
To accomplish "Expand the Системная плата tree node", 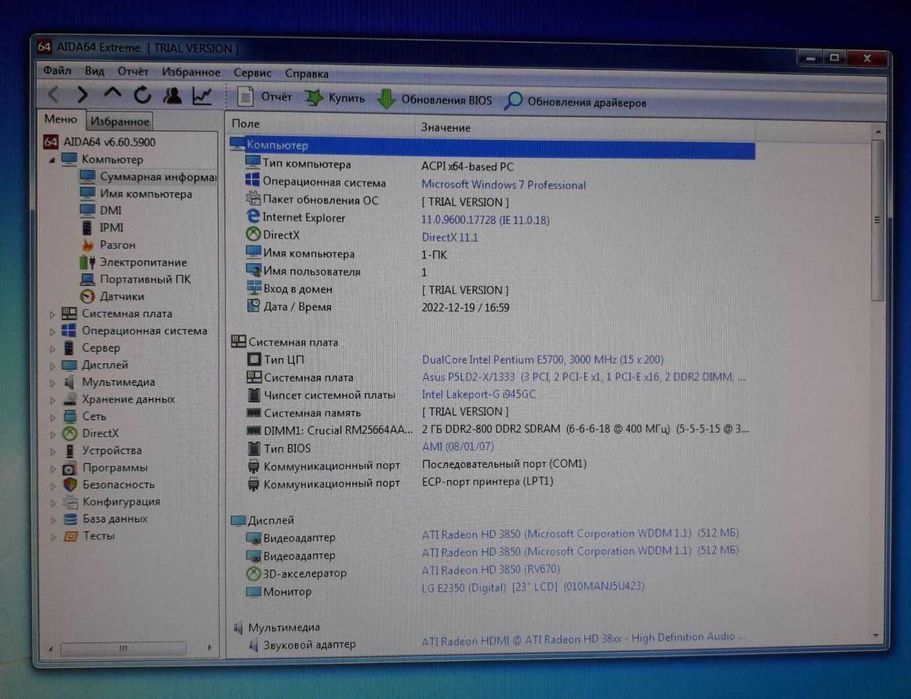I will pos(52,314).
